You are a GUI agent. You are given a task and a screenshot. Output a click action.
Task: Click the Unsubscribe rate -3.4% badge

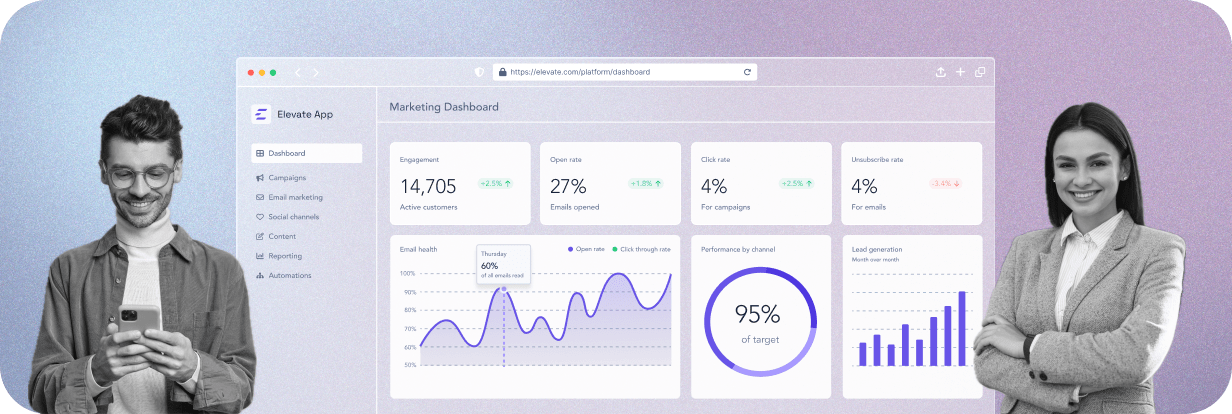click(945, 184)
